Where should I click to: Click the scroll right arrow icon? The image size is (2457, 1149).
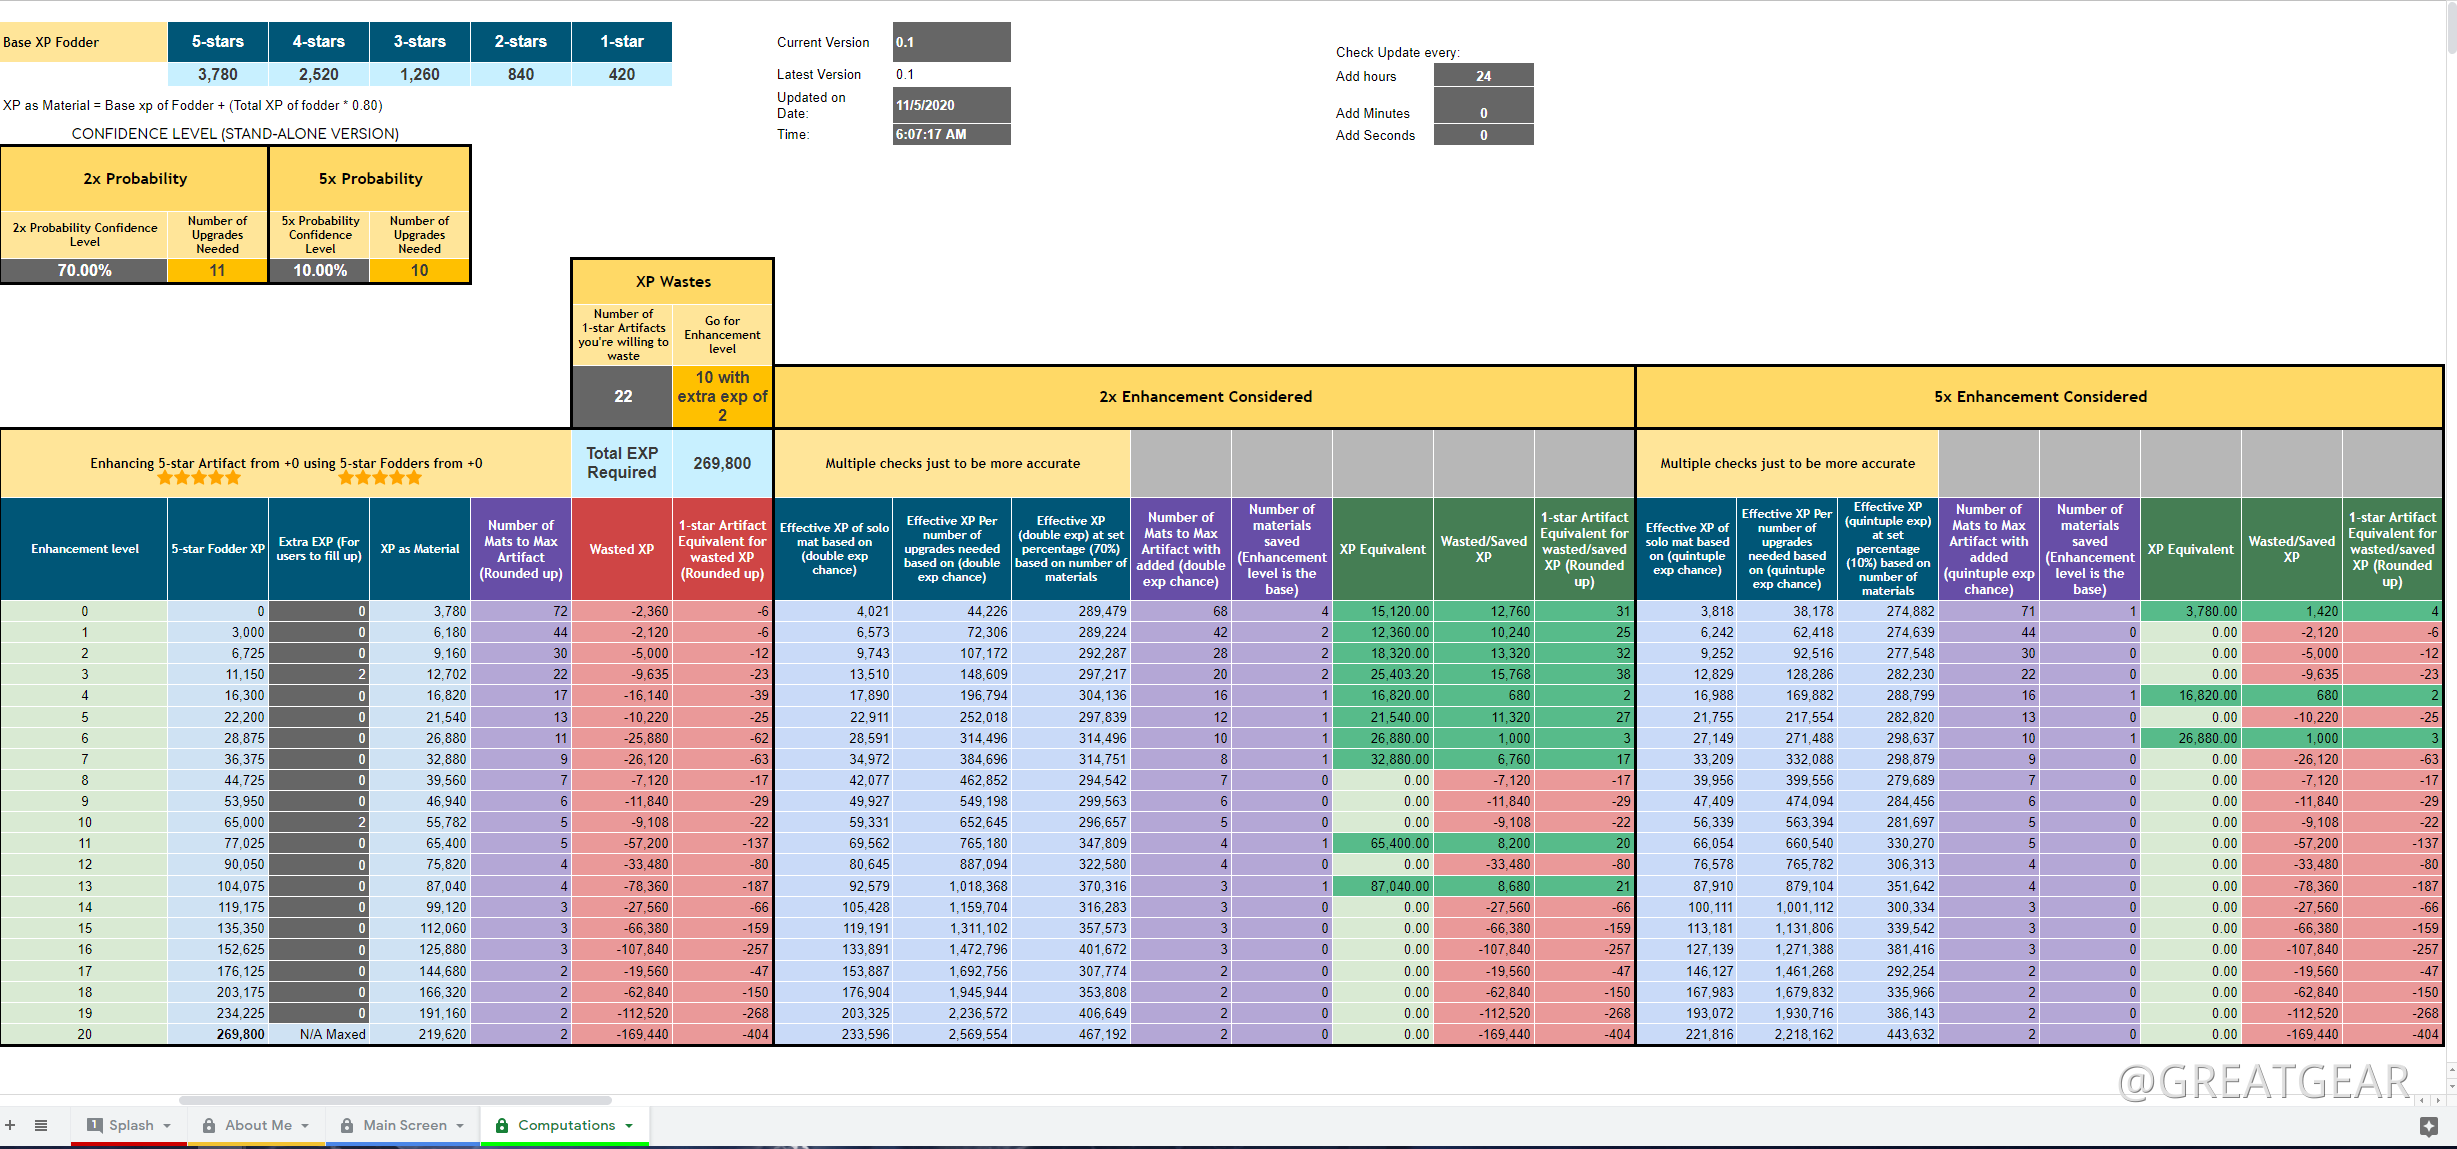click(2437, 1101)
